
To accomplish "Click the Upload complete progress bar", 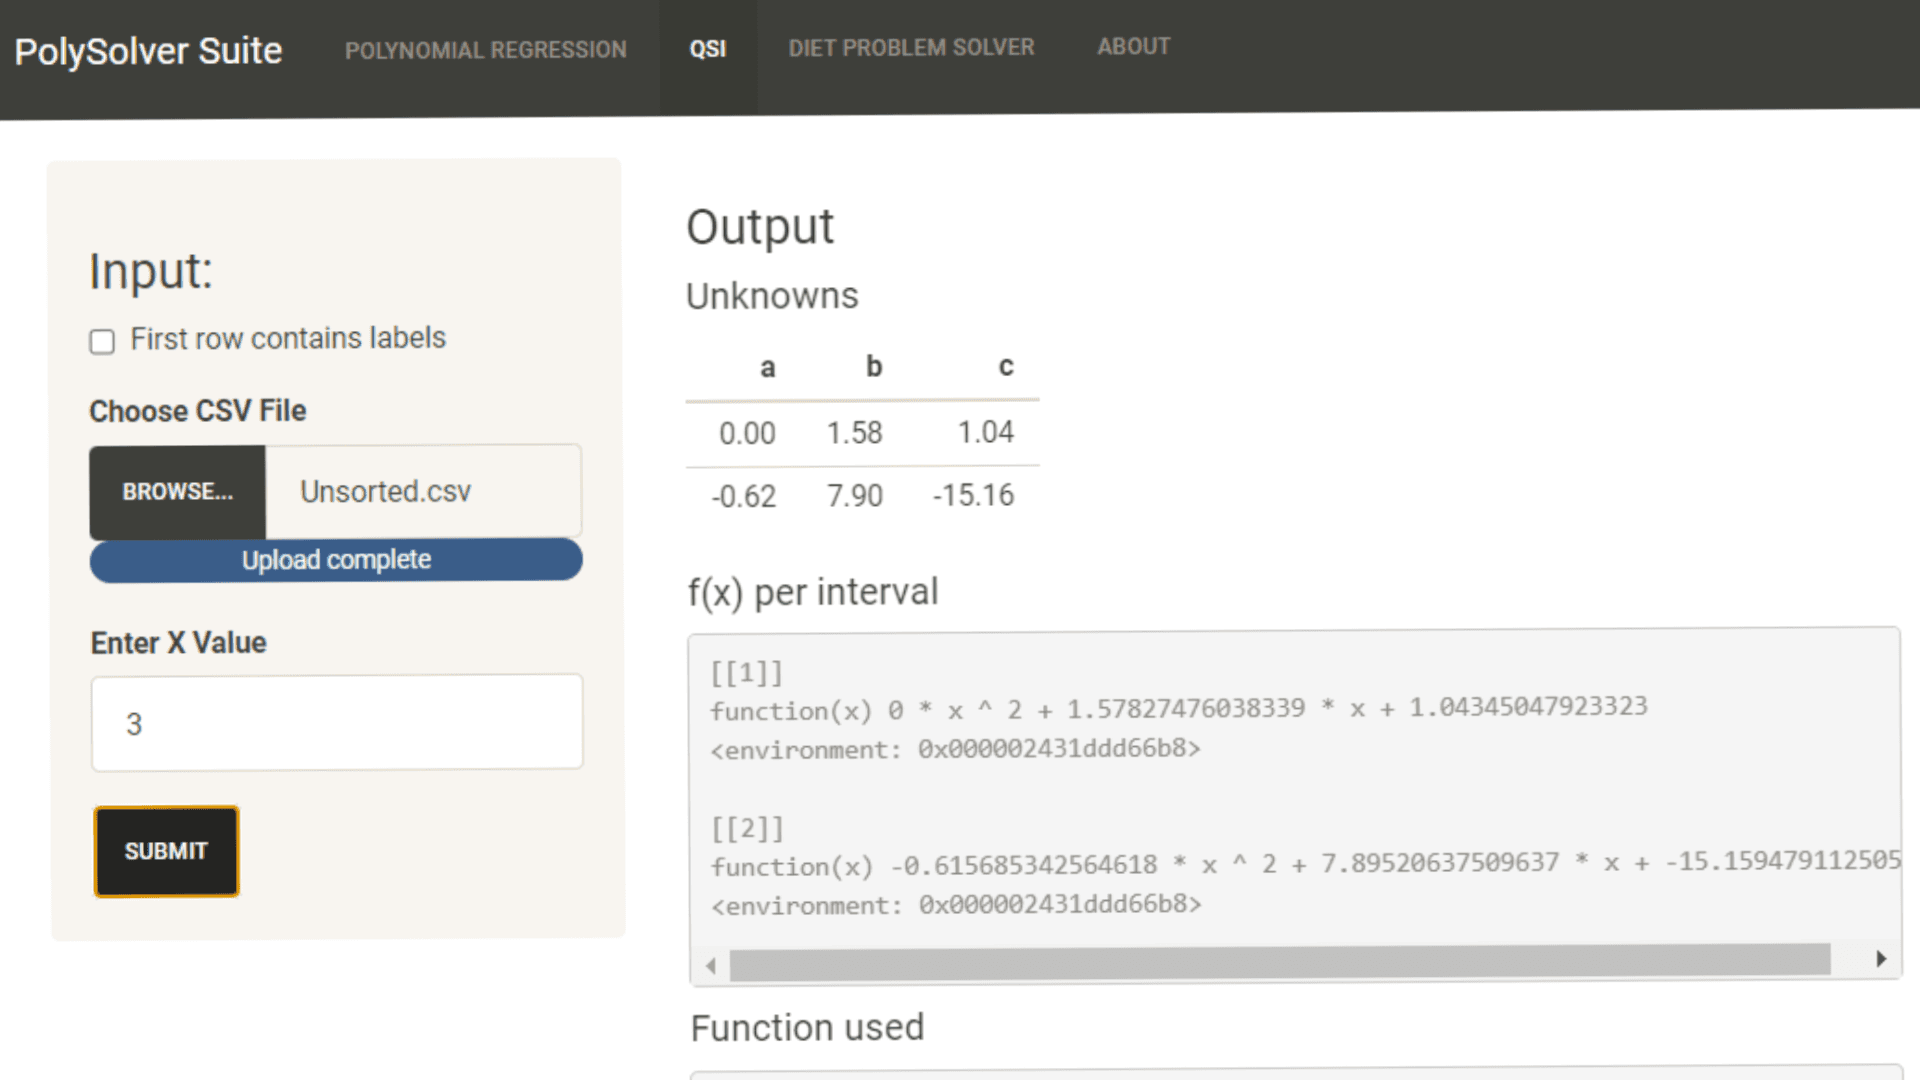I will 336,560.
